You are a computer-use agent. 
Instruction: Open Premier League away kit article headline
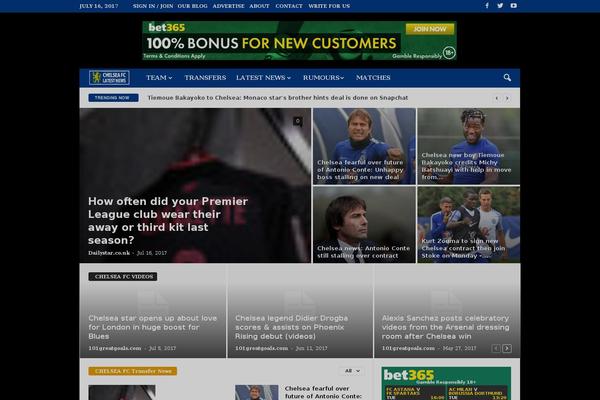click(x=168, y=221)
